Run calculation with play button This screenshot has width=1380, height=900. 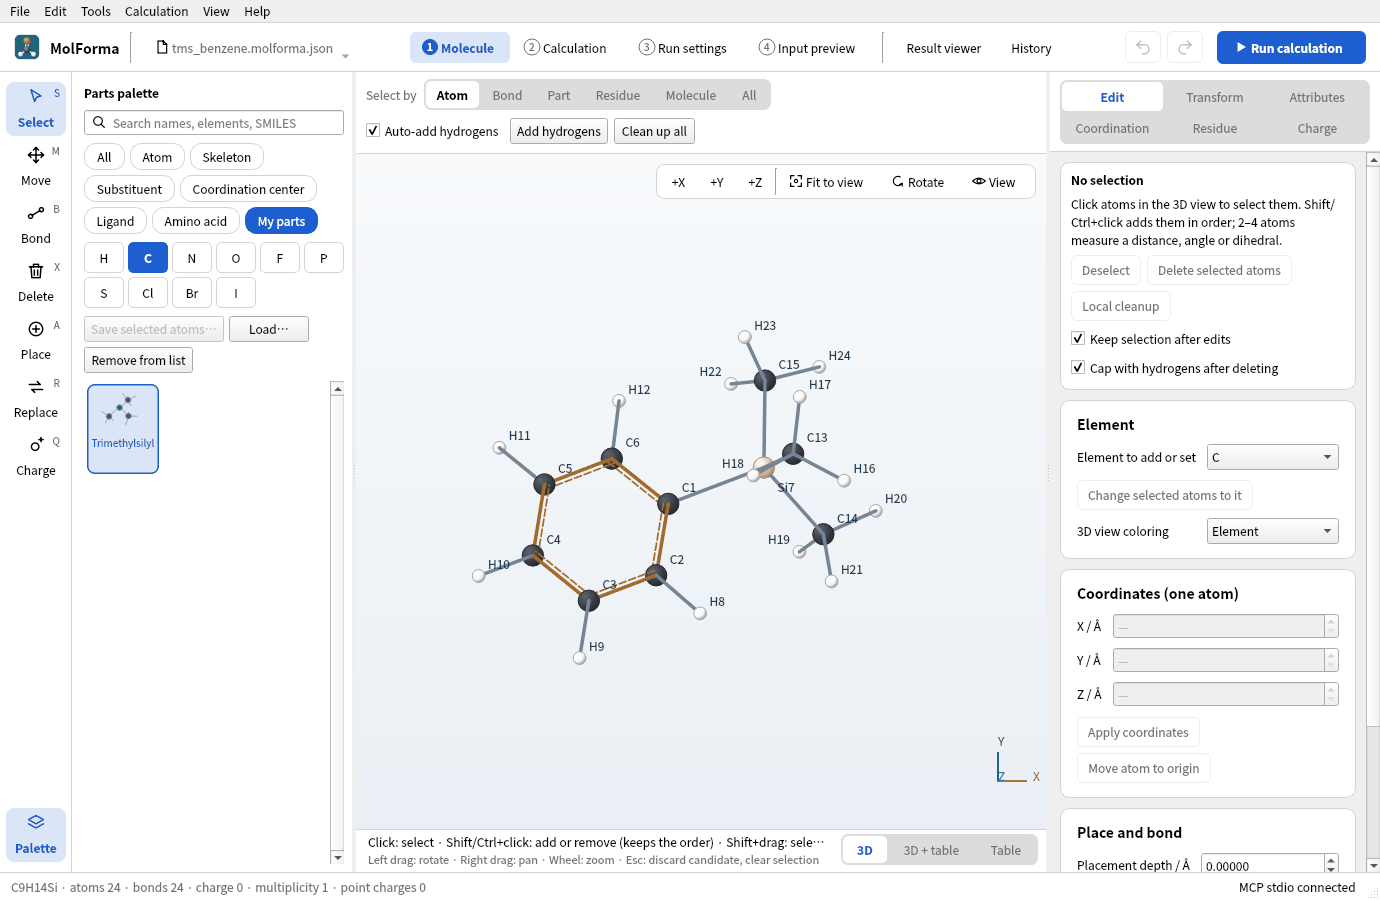[x=1291, y=48]
